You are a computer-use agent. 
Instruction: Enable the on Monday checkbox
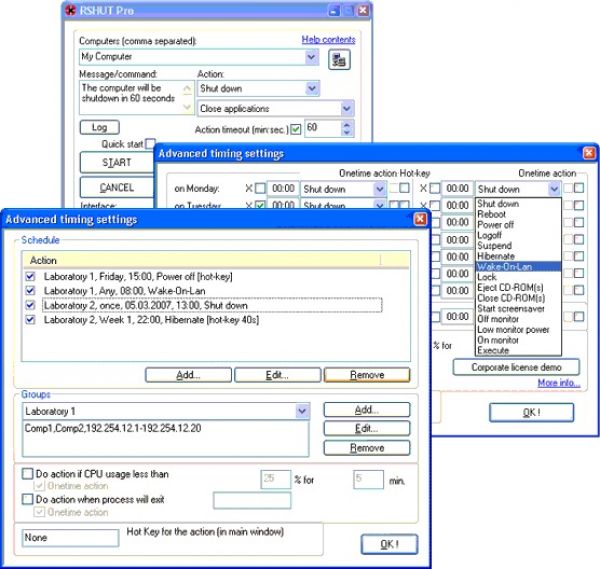click(260, 188)
